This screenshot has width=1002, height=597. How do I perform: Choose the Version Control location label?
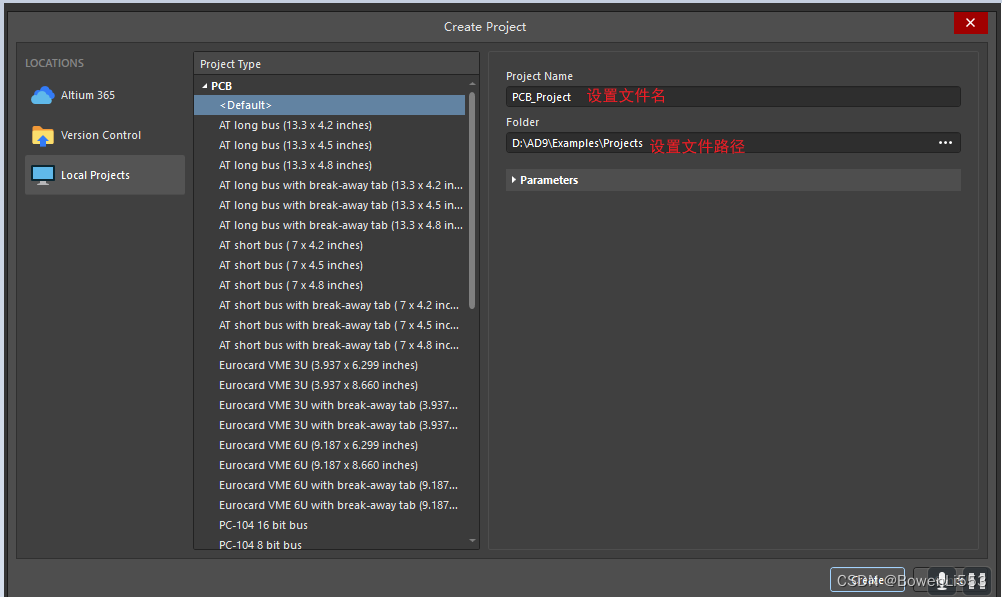[101, 136]
